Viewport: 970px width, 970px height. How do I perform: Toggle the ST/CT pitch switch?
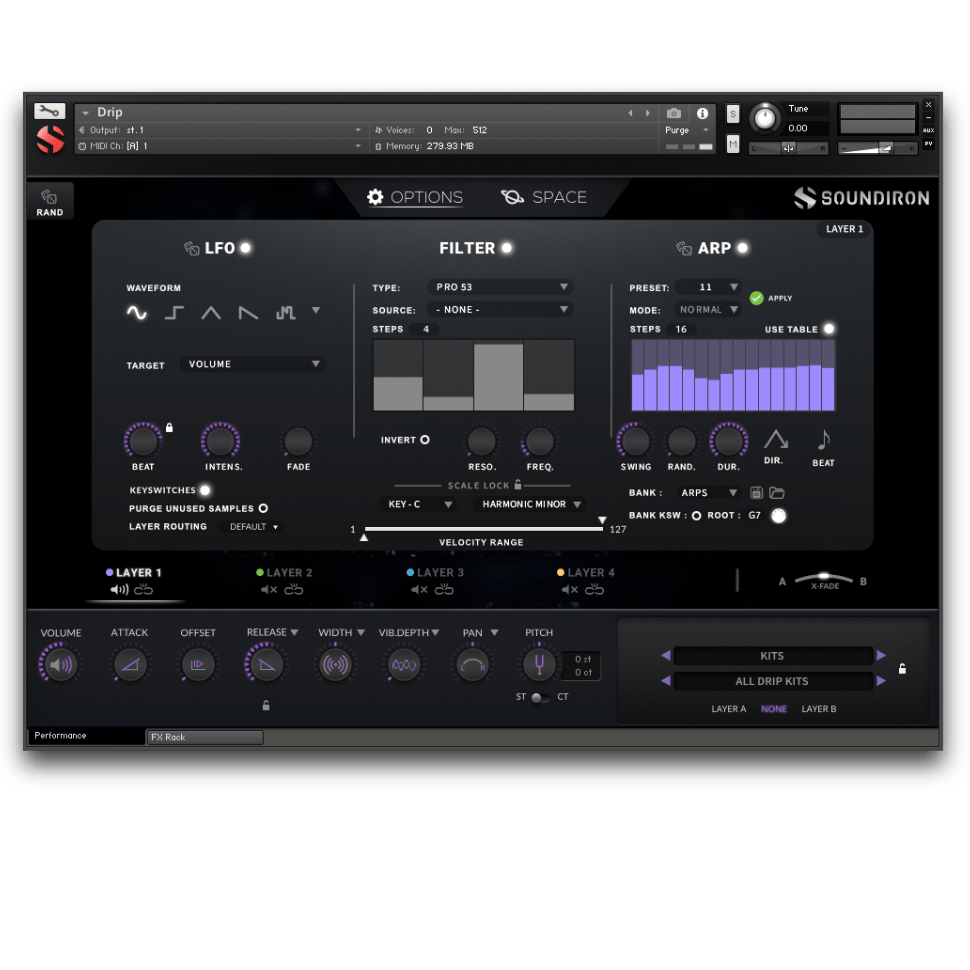[x=540, y=697]
